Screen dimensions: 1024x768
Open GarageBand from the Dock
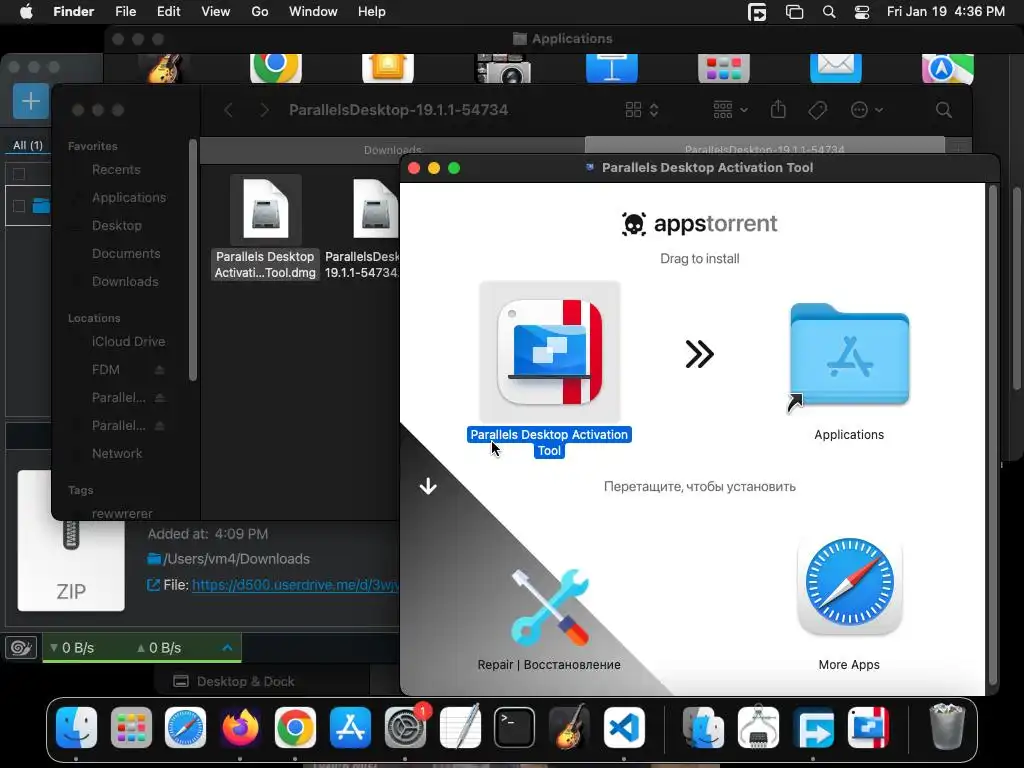pos(569,728)
